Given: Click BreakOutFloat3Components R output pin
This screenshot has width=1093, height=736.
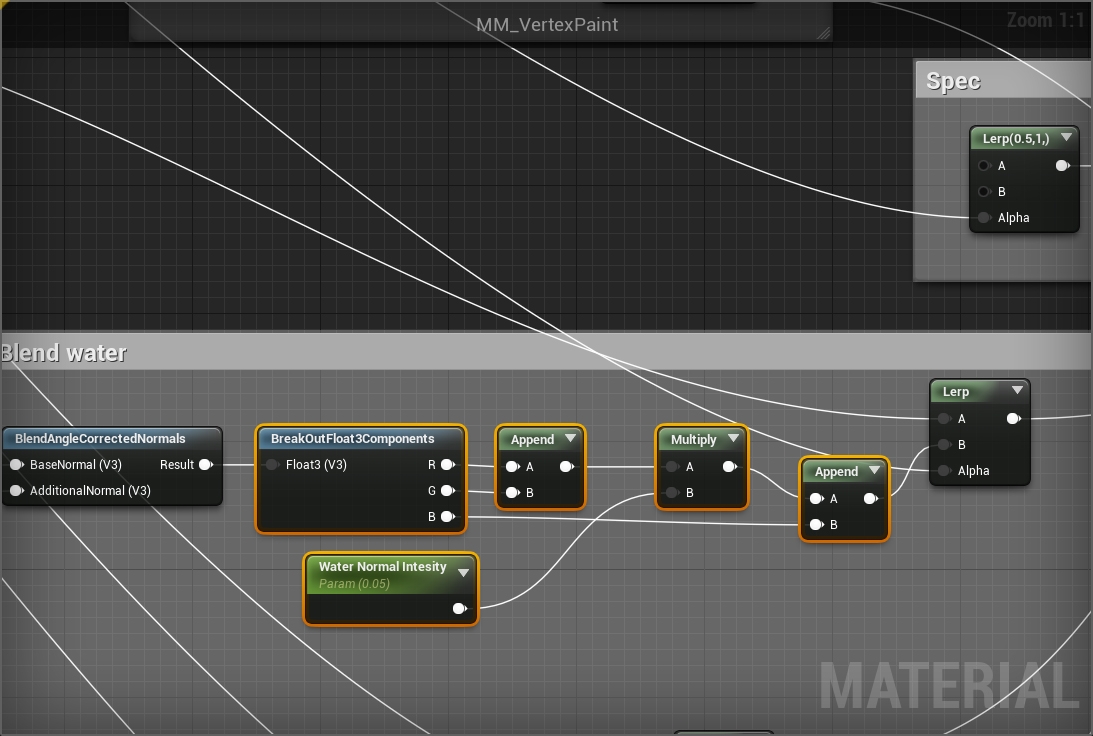Looking at the screenshot, I should click(448, 465).
